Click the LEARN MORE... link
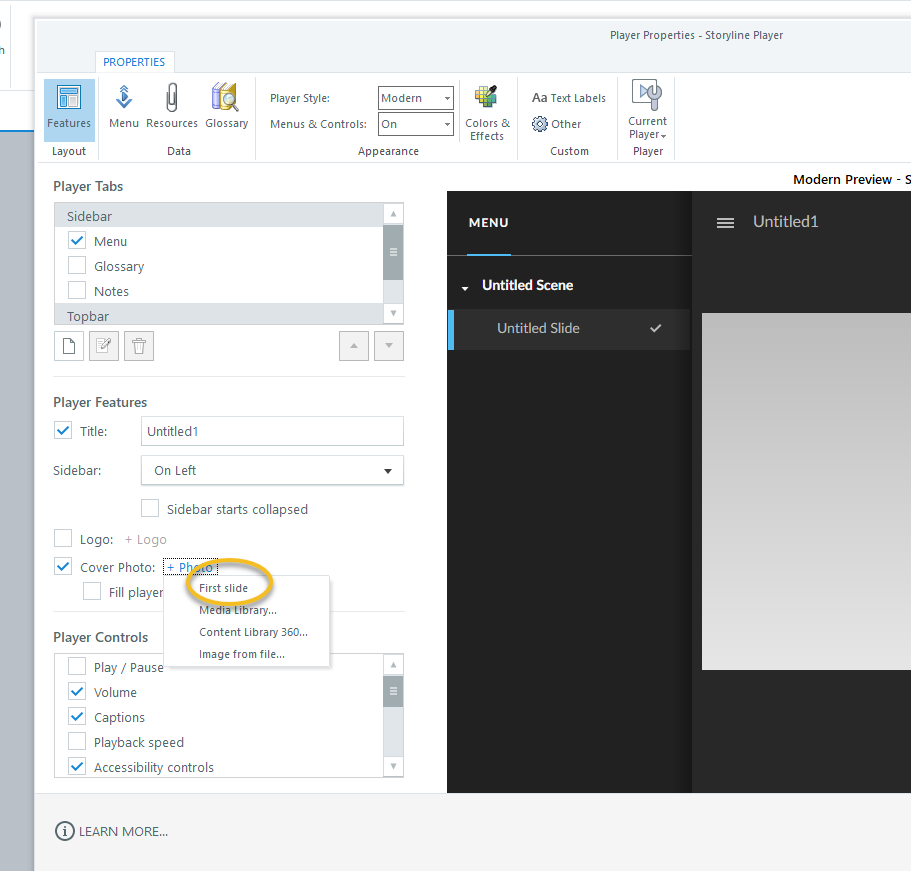Image resolution: width=911 pixels, height=871 pixels. (112, 831)
